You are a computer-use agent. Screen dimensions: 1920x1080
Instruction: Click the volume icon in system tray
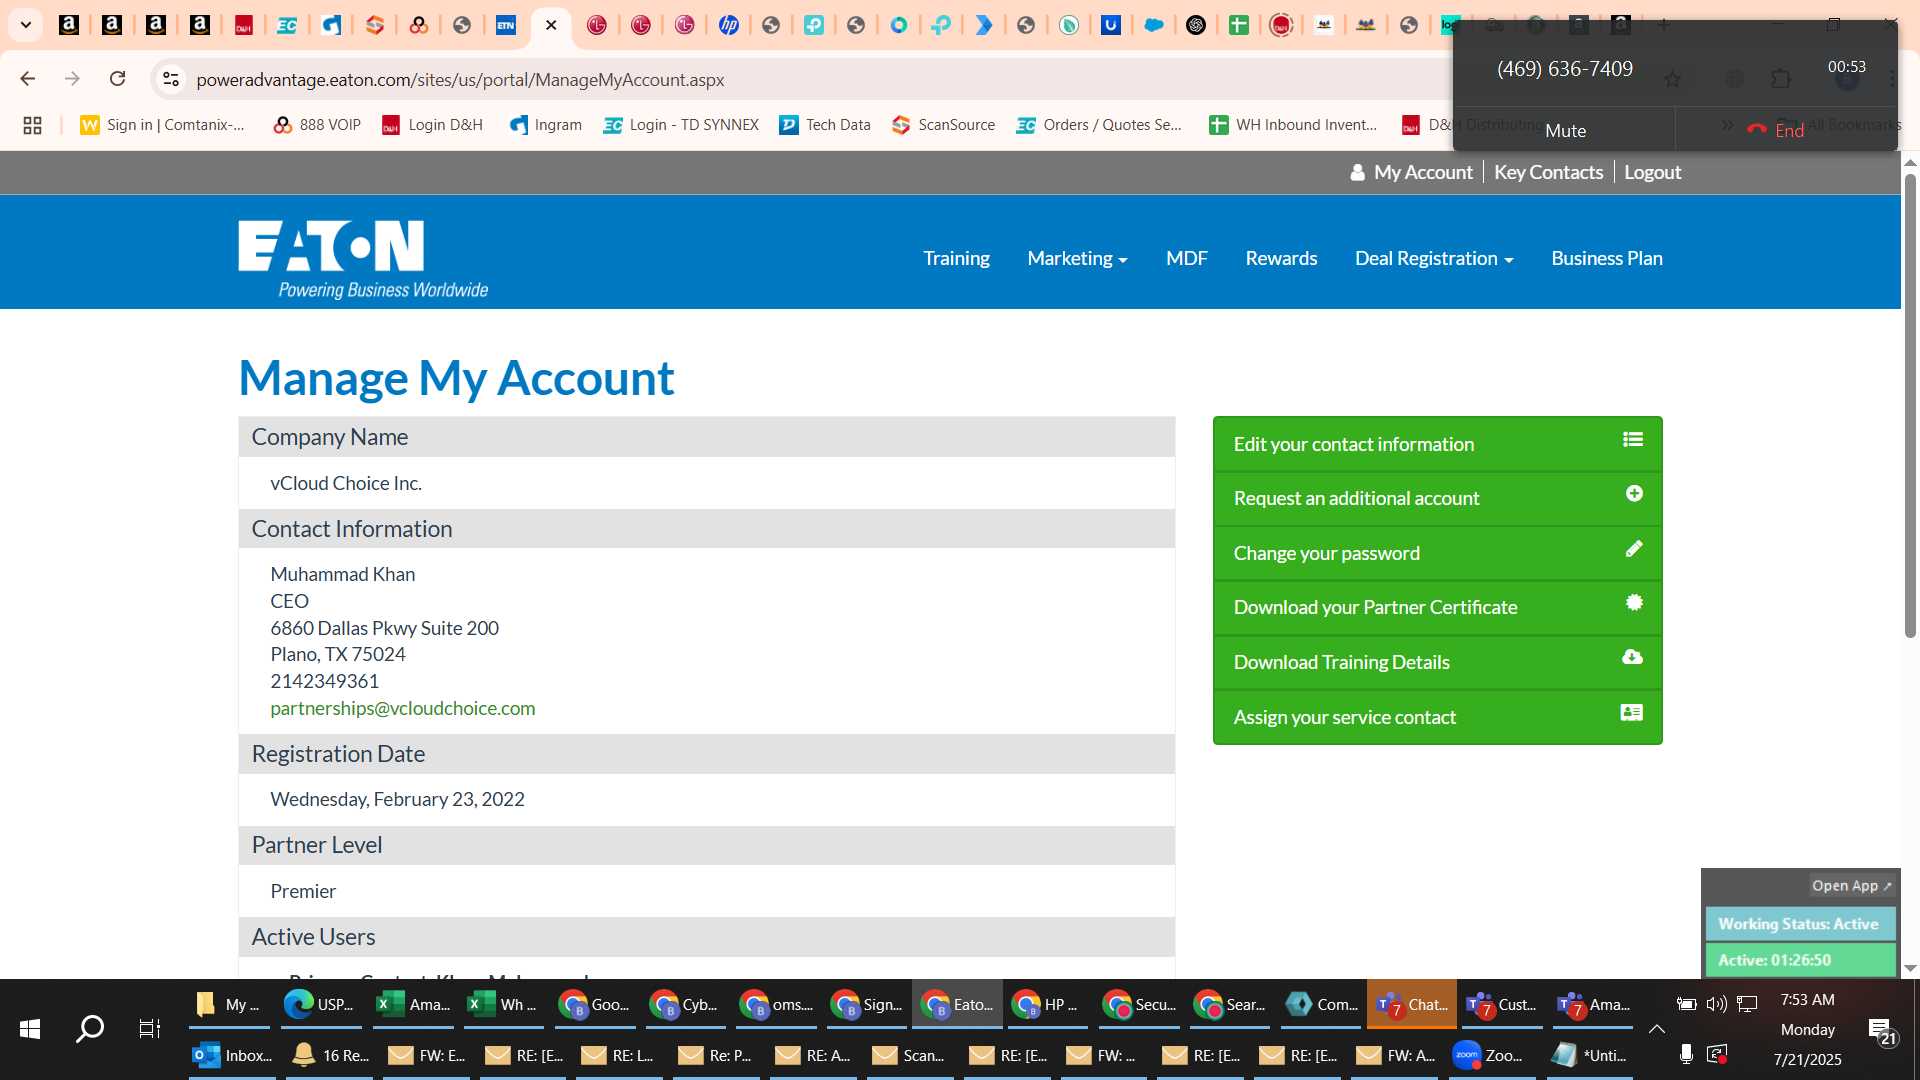click(1716, 1003)
